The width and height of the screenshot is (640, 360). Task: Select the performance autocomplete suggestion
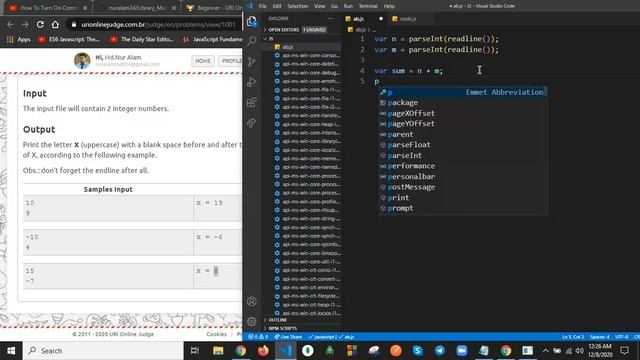(463, 166)
